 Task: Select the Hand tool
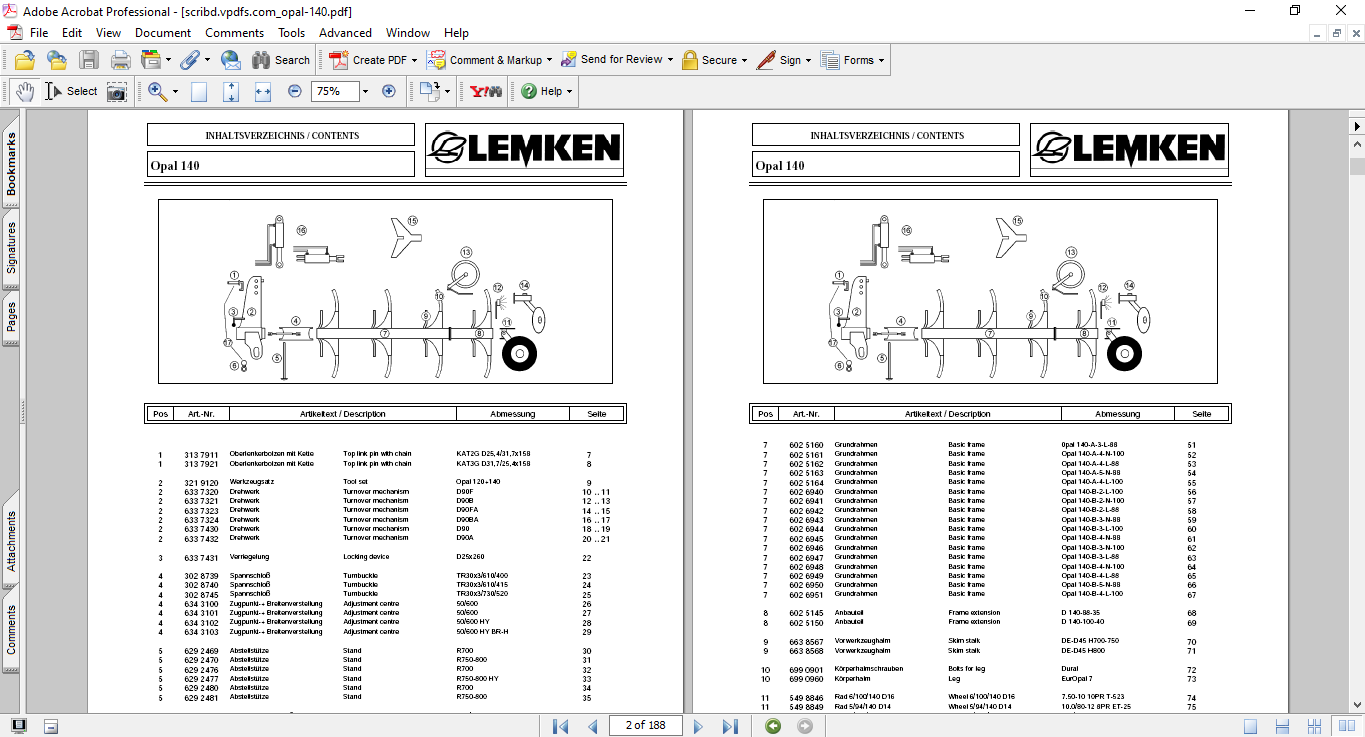(25, 91)
